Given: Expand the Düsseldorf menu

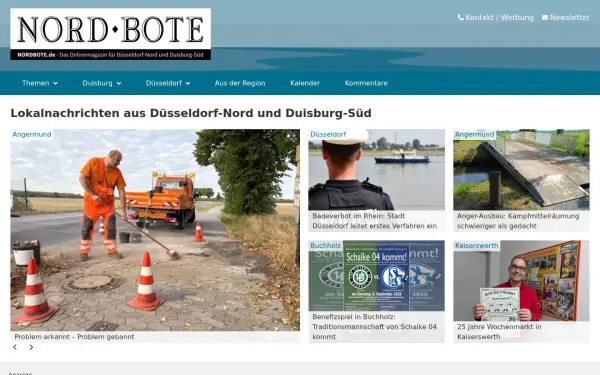Looking at the screenshot, I should tap(168, 83).
